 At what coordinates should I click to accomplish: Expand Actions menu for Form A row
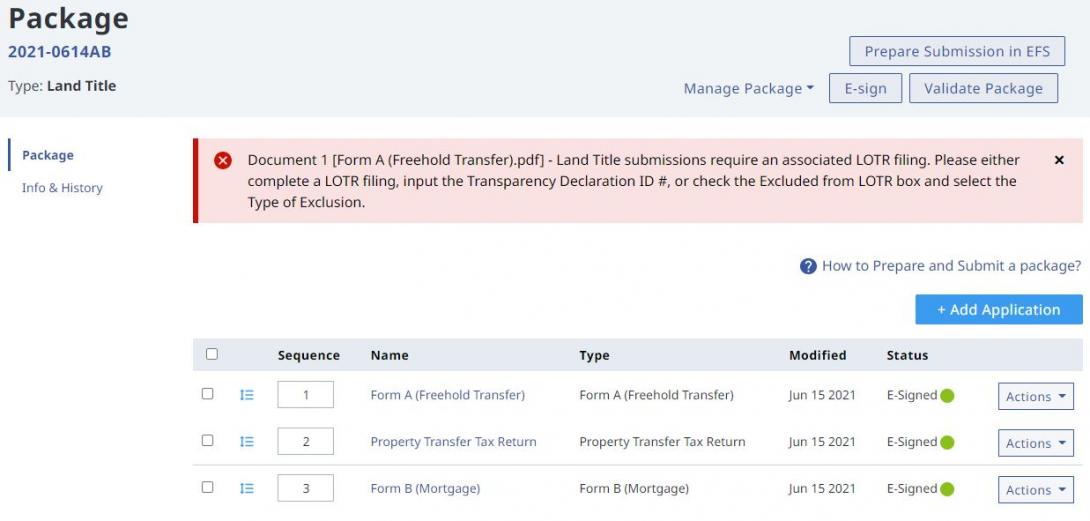(1036, 396)
